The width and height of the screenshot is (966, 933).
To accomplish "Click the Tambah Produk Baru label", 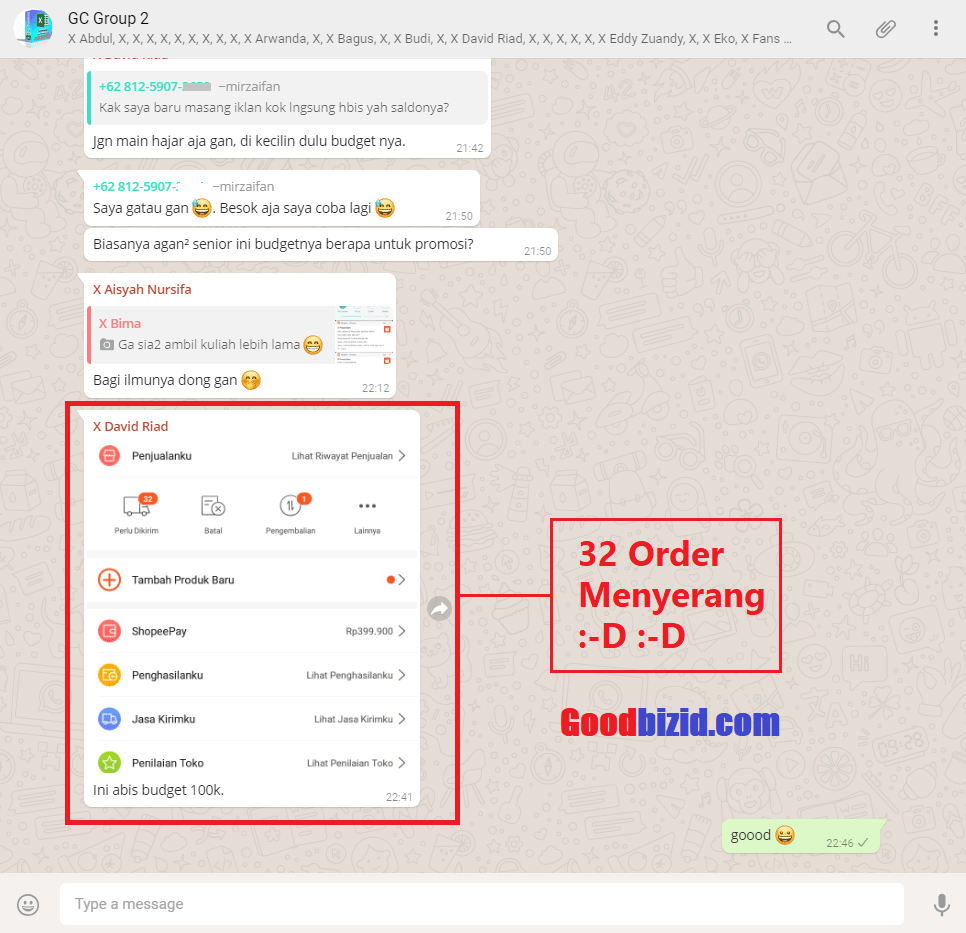I will pyautogui.click(x=183, y=580).
